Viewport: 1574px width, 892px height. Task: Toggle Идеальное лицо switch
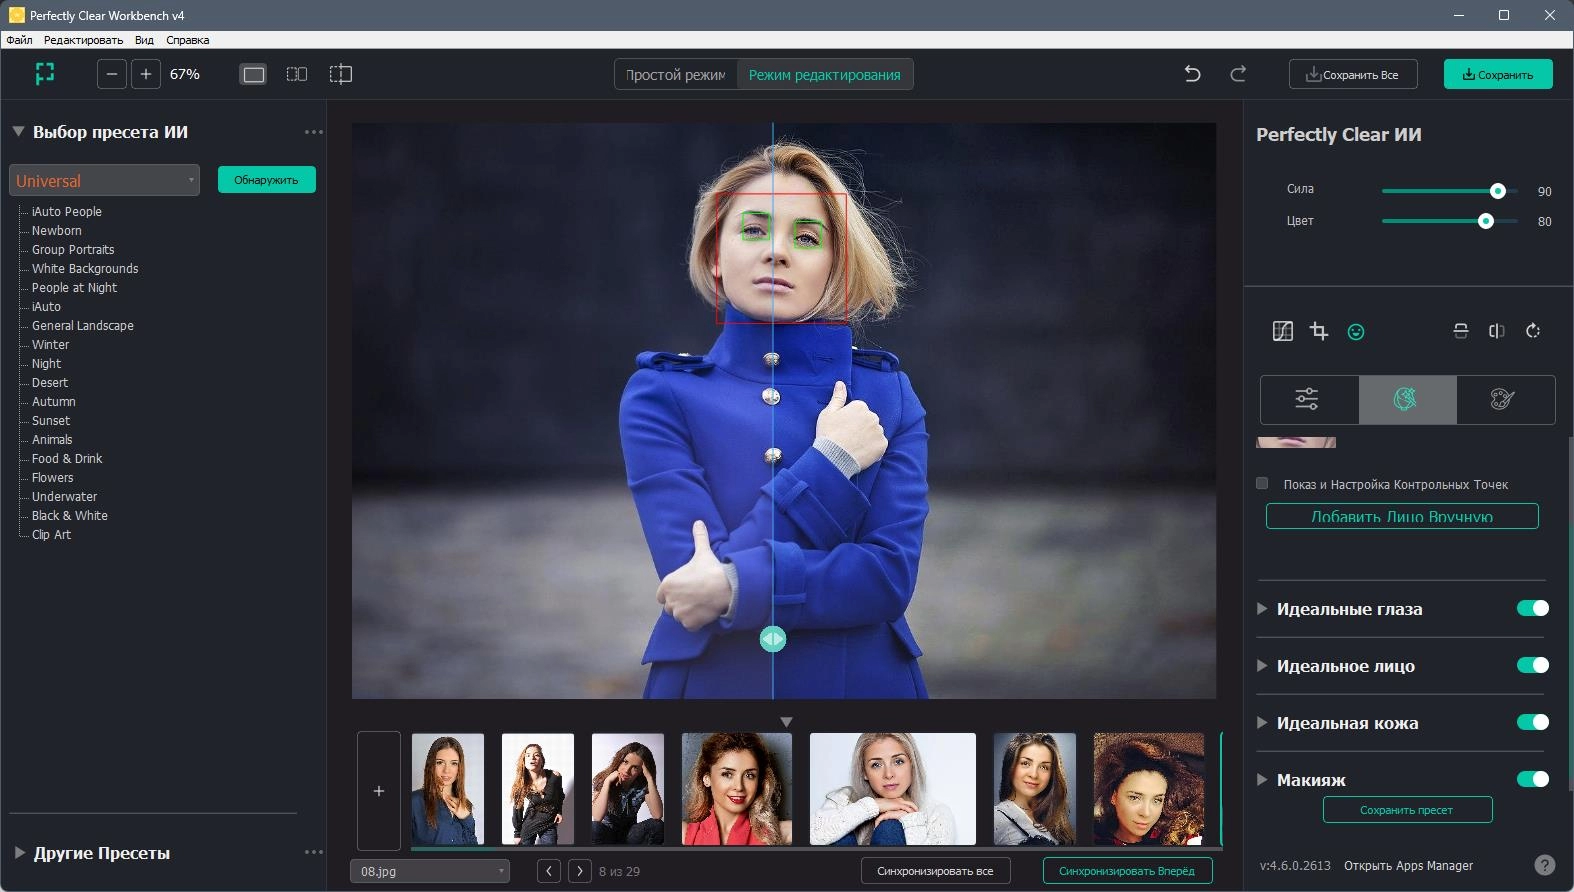click(1533, 665)
